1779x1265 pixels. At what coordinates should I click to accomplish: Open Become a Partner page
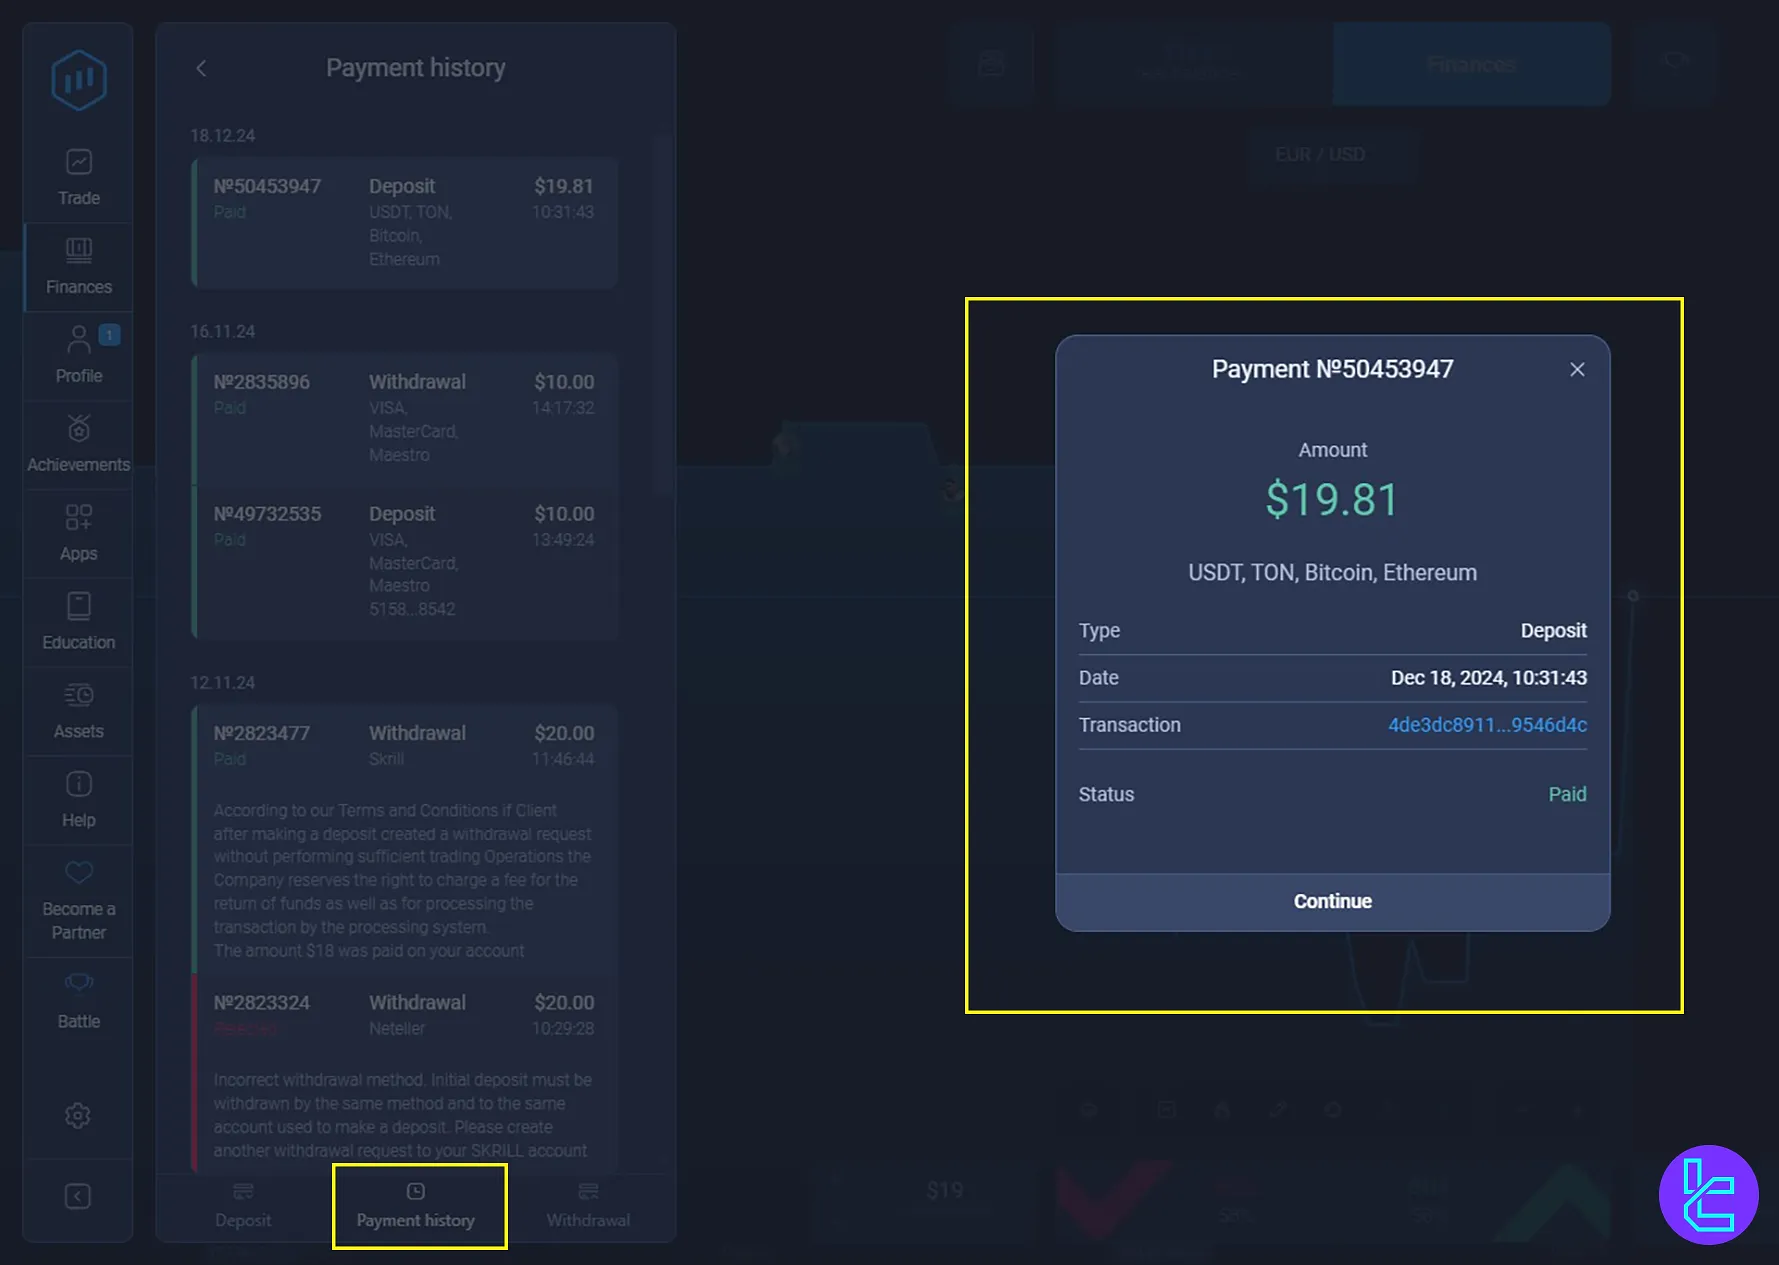(79, 901)
